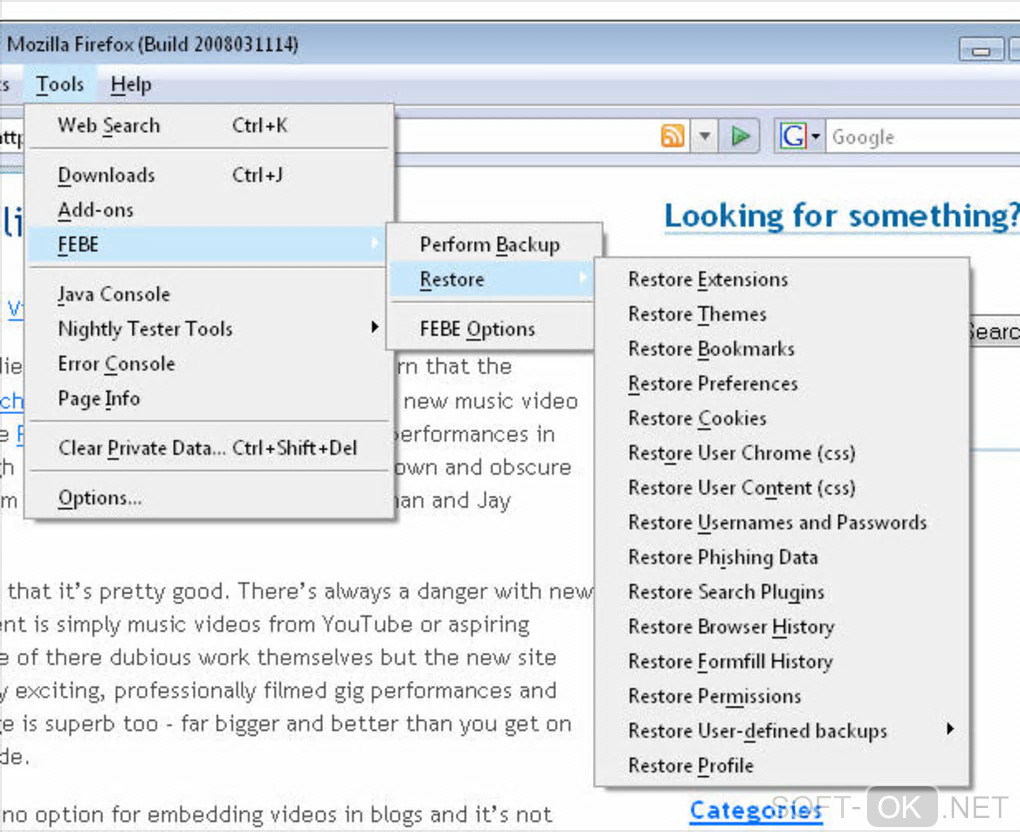1020x832 pixels.
Task: Select Restore Permissions
Action: point(782,696)
